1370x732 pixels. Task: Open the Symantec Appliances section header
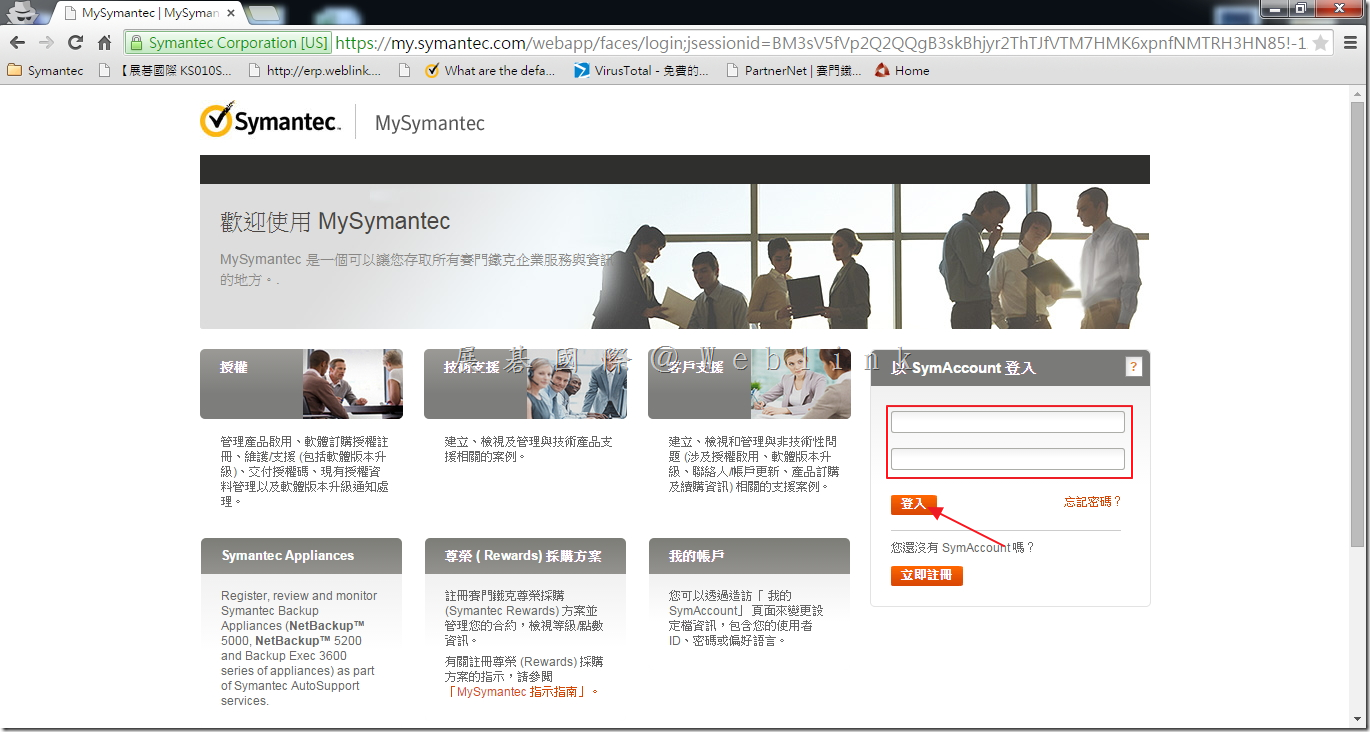tap(301, 556)
